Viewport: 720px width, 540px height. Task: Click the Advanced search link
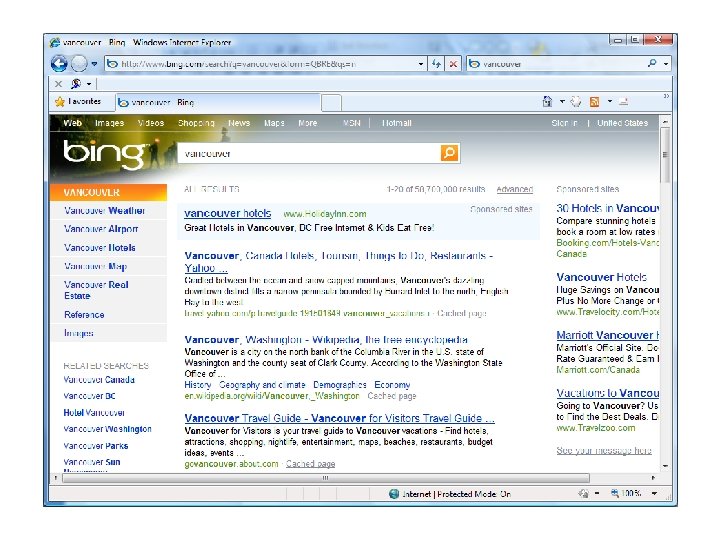(x=515, y=189)
